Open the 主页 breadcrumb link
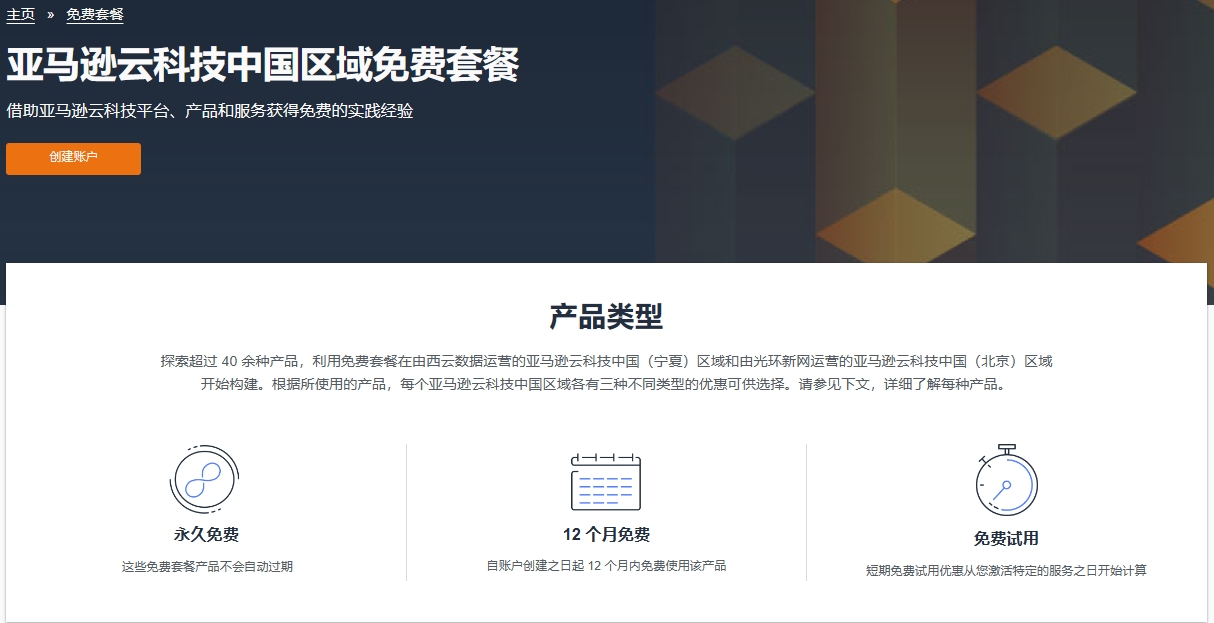This screenshot has height=623, width=1214. pos(19,14)
